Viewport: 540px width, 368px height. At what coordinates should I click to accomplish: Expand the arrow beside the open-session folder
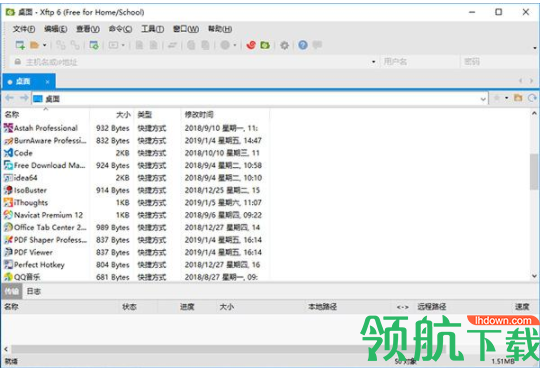[x=44, y=45]
